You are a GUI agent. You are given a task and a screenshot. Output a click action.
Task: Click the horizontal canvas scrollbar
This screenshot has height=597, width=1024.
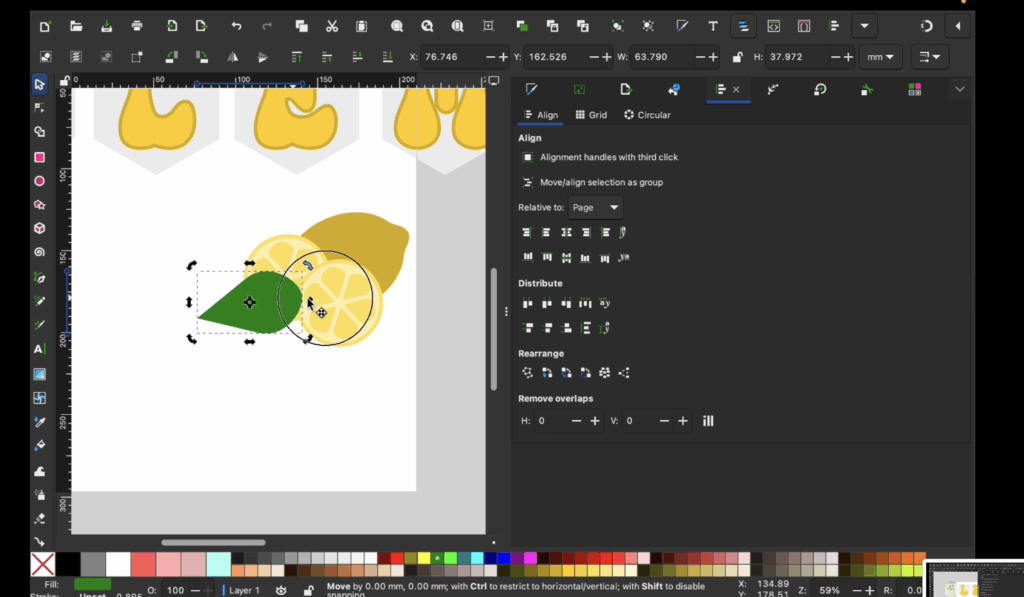[214, 542]
